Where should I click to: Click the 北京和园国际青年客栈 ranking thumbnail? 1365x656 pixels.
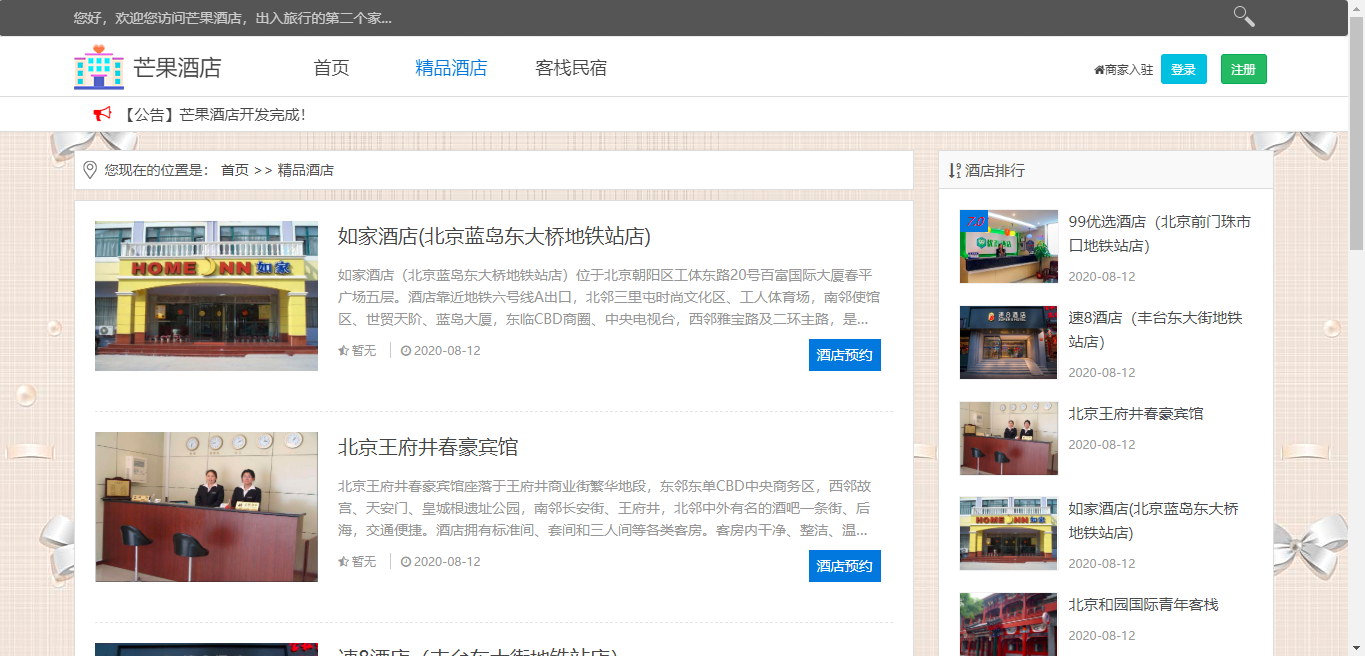(1008, 624)
